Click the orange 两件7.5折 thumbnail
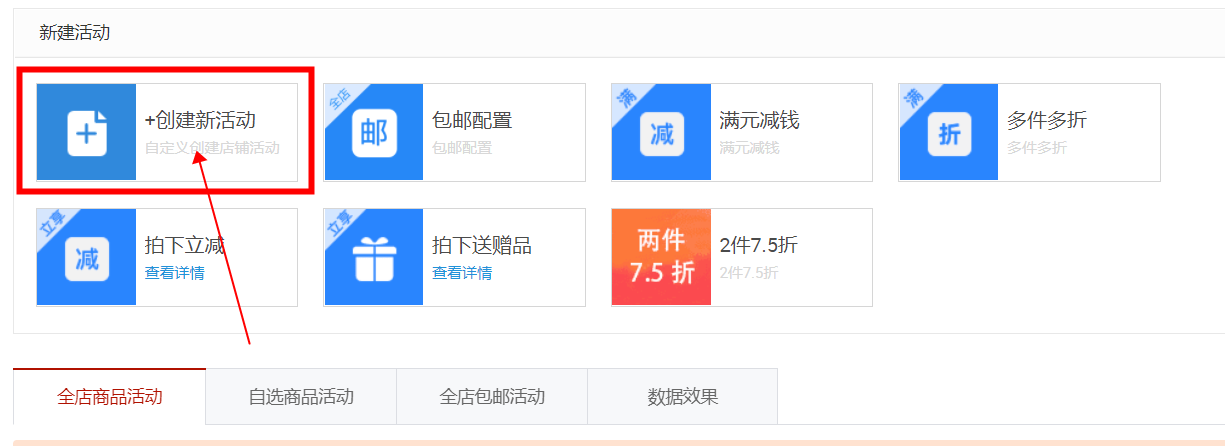This screenshot has height=446, width=1225. [x=661, y=257]
